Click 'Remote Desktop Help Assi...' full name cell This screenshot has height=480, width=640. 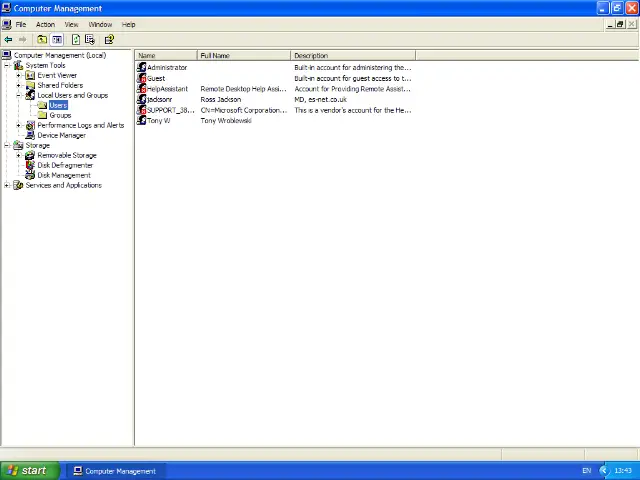244,89
